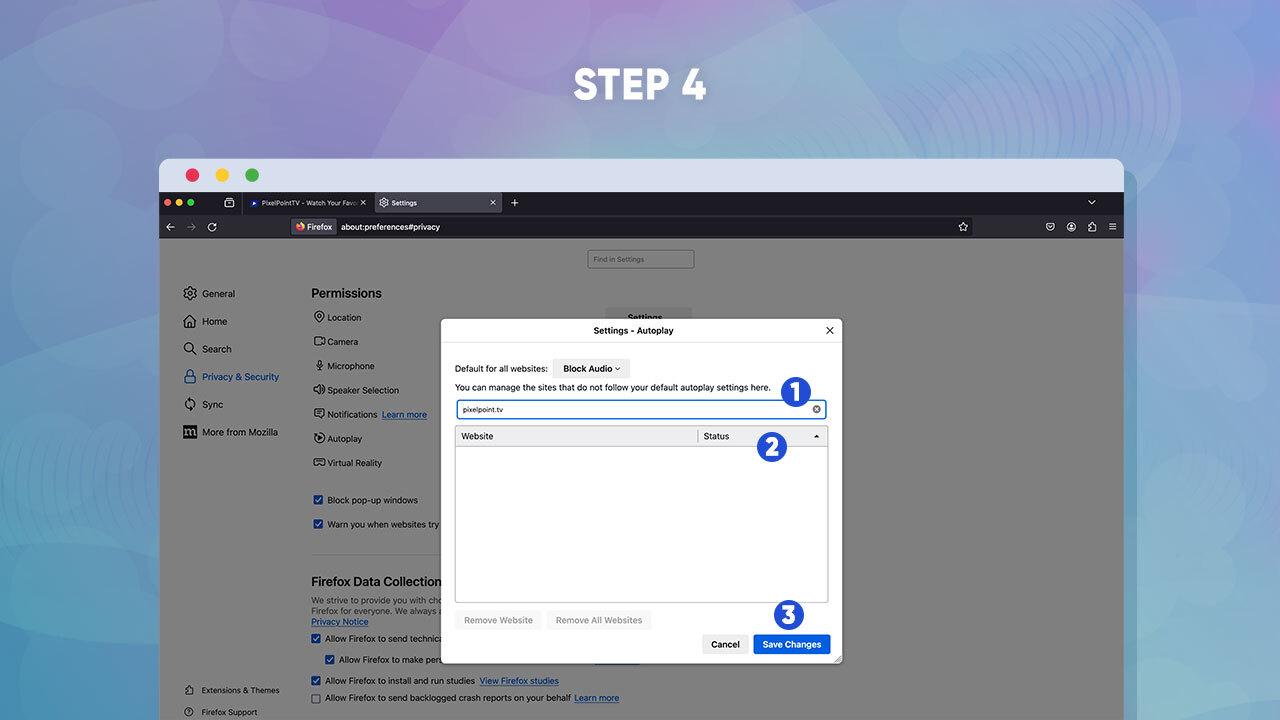The height and width of the screenshot is (720, 1280).
Task: Click the Autoplay permission icon
Action: pyautogui.click(x=319, y=438)
